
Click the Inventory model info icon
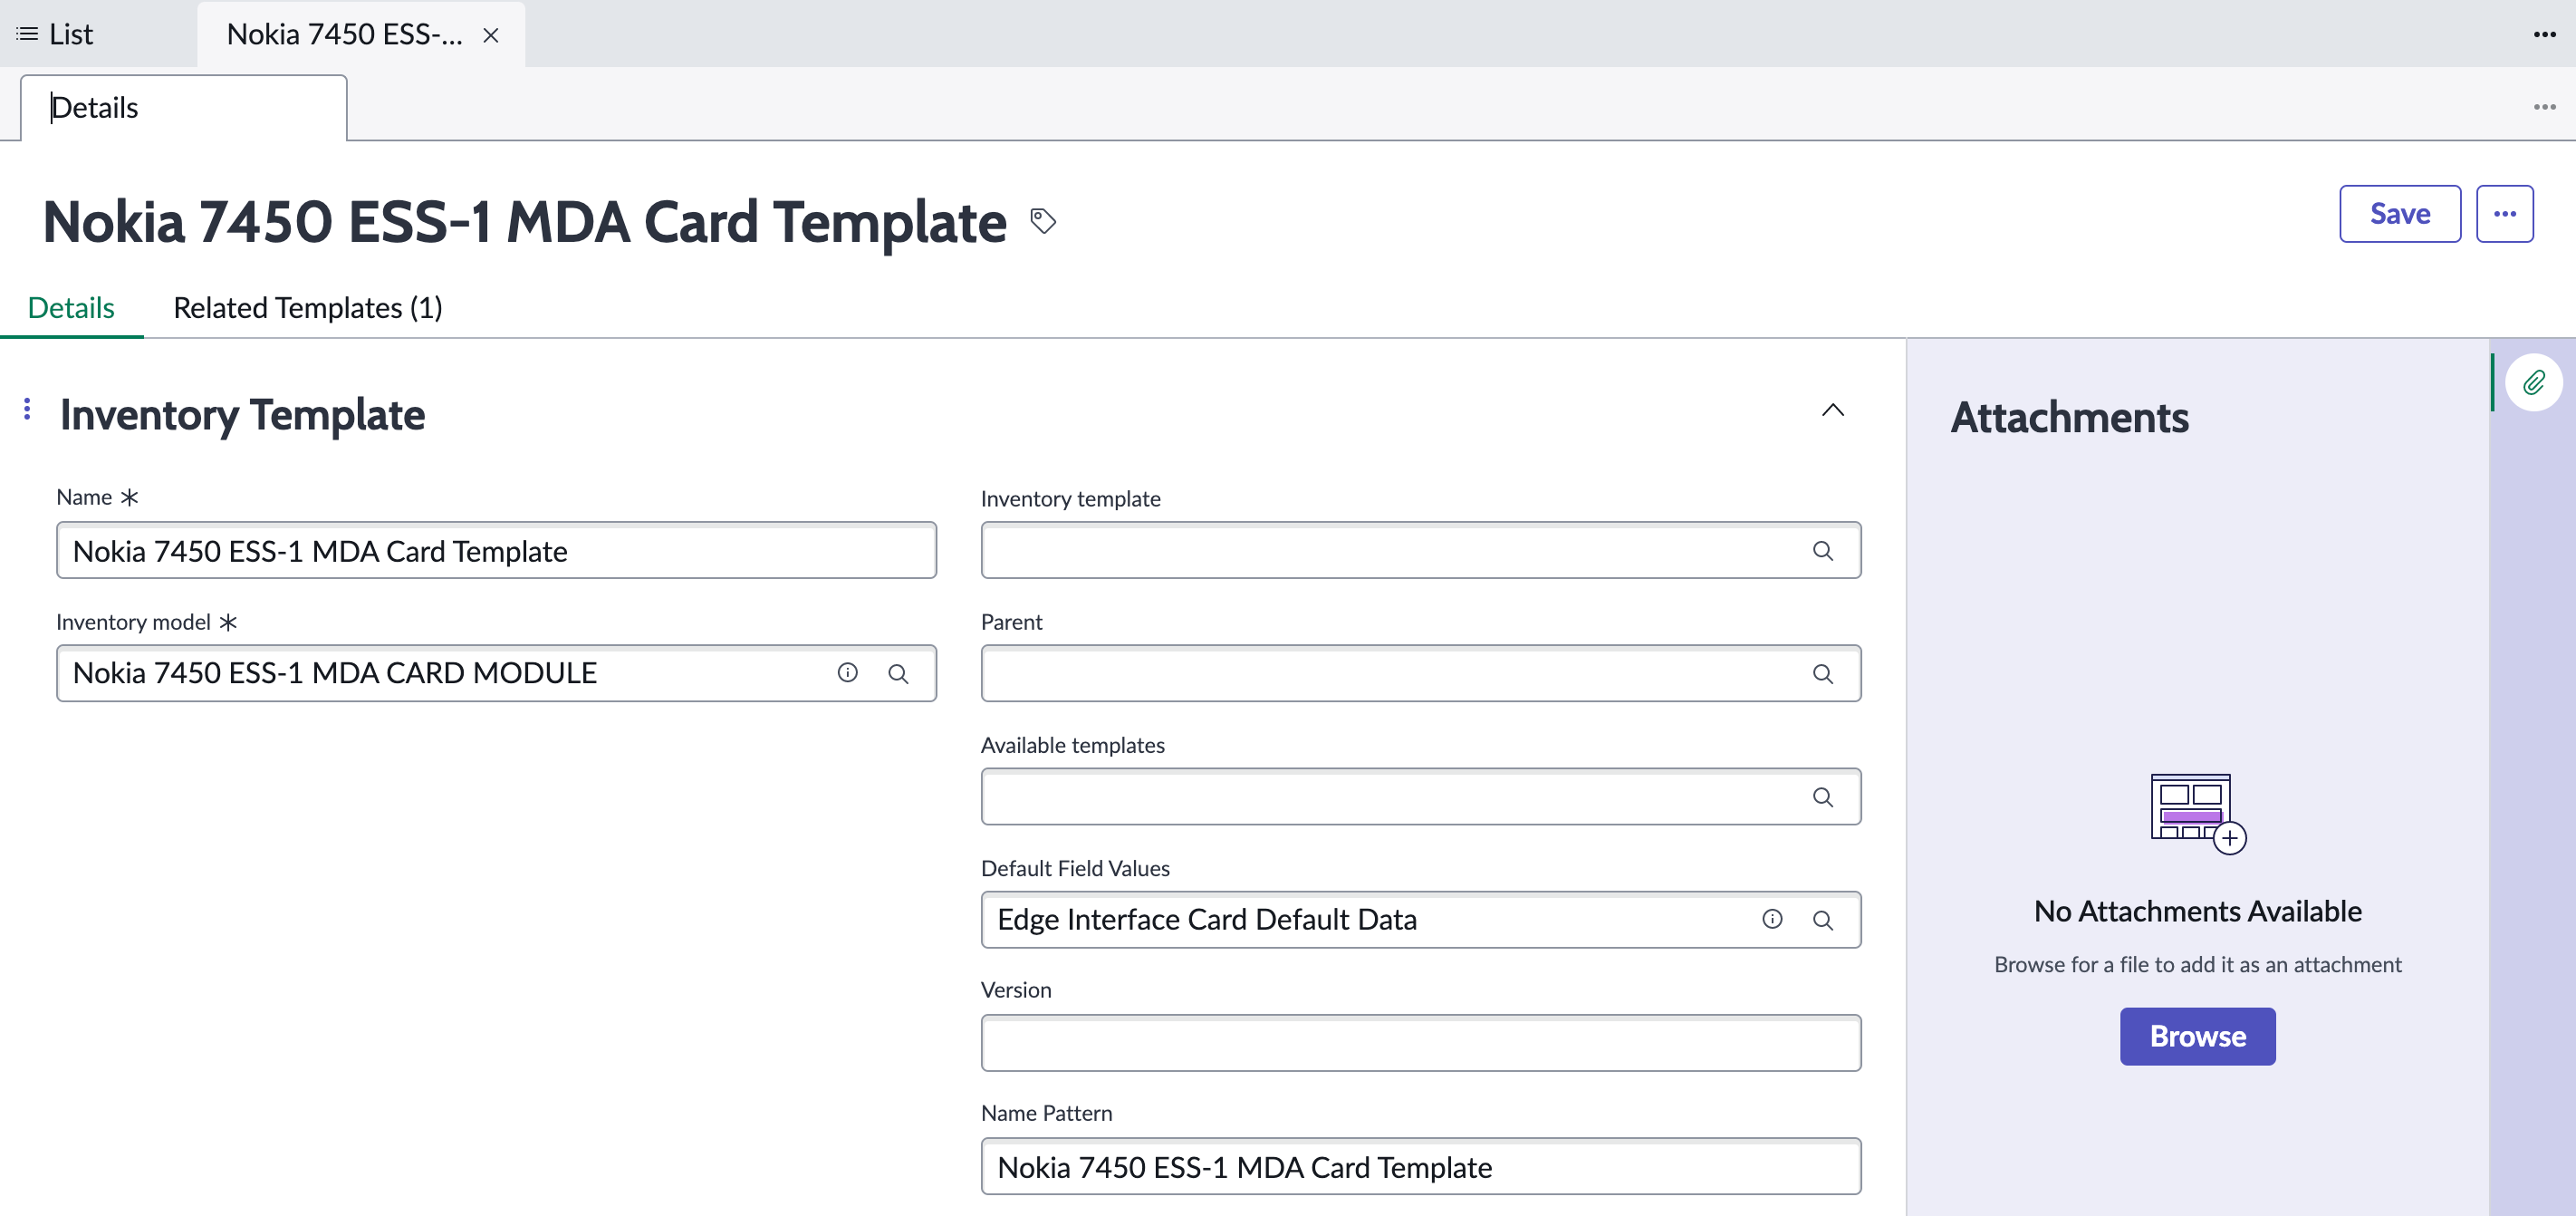point(847,673)
